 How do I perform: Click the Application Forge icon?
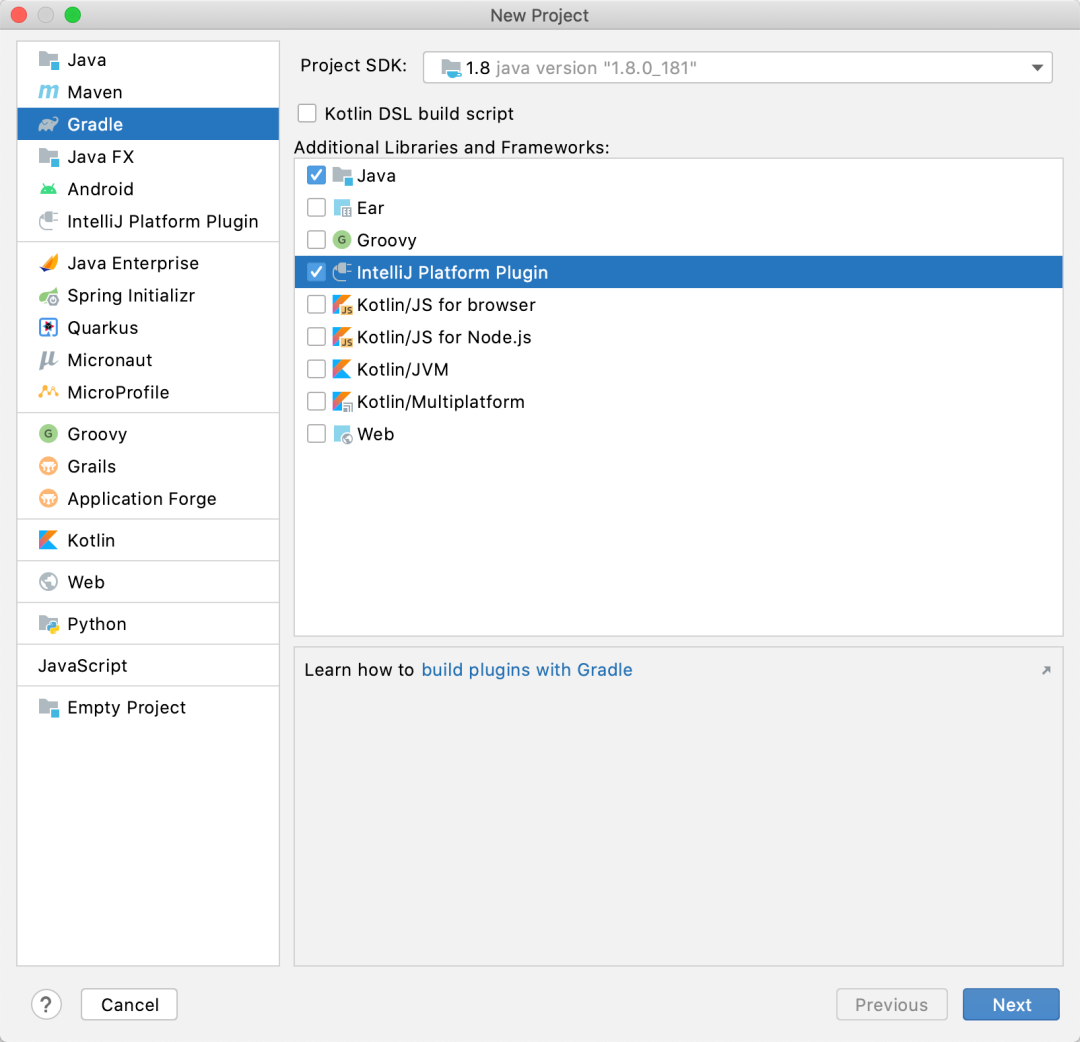(x=48, y=498)
